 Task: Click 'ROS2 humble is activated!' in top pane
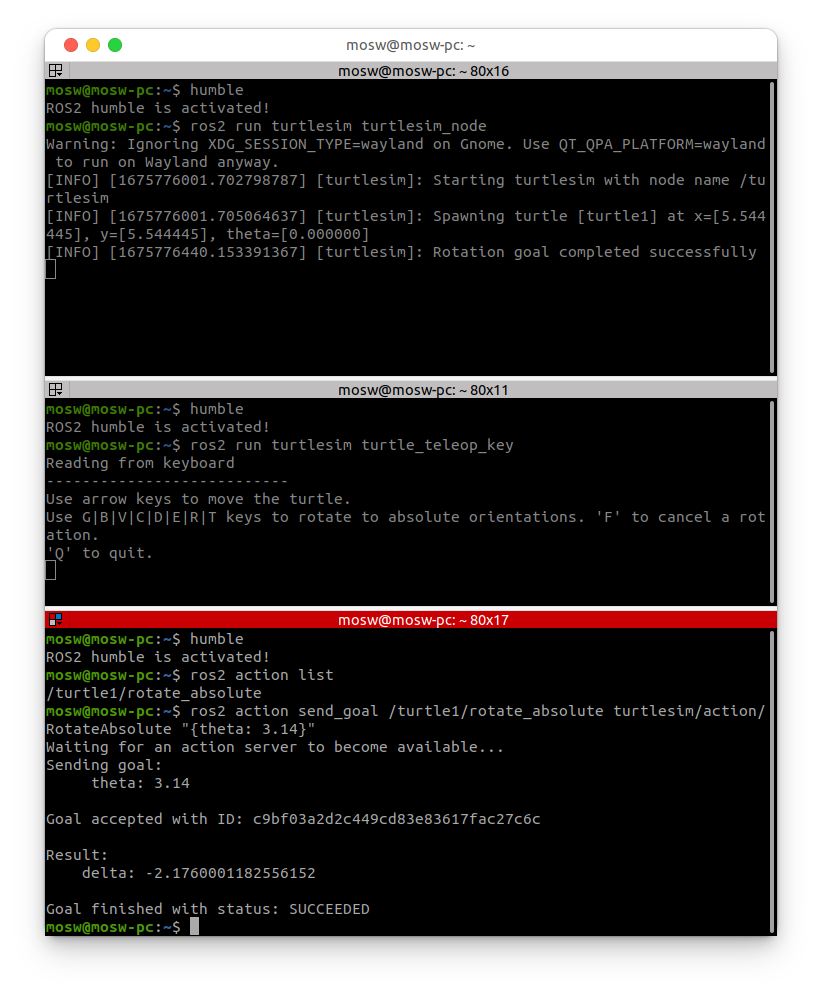click(158, 109)
